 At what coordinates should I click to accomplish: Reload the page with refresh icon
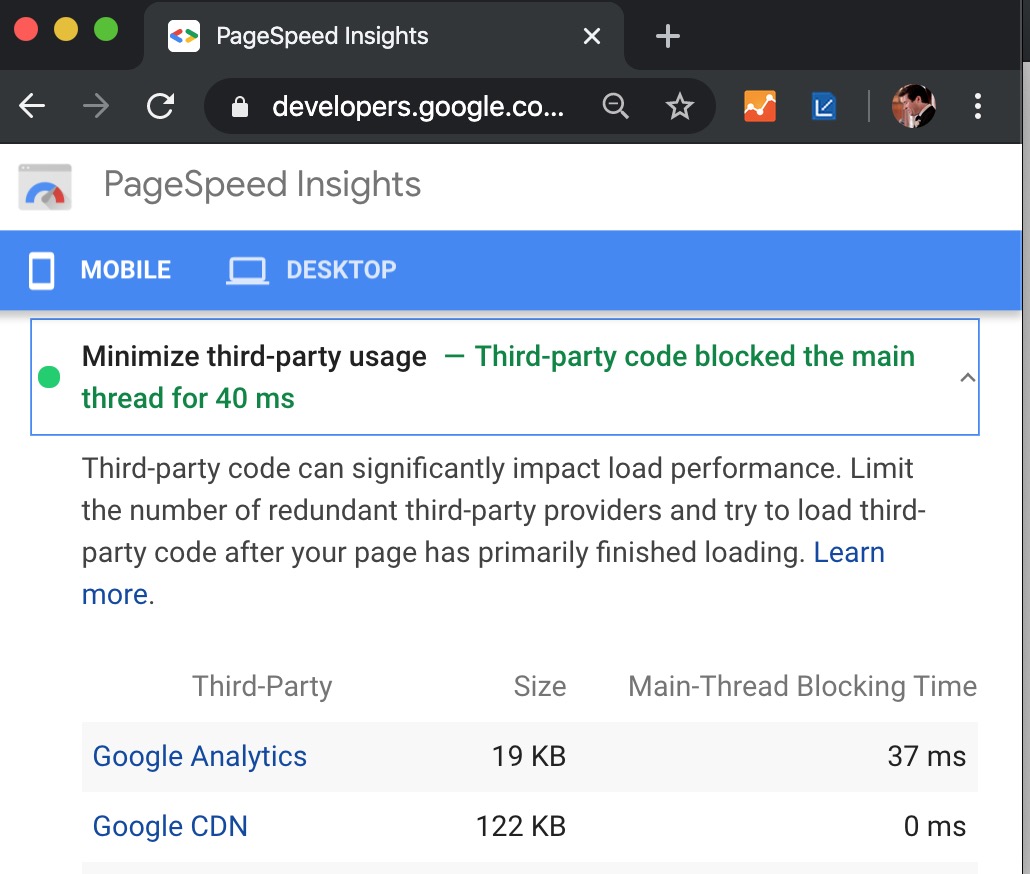point(160,106)
